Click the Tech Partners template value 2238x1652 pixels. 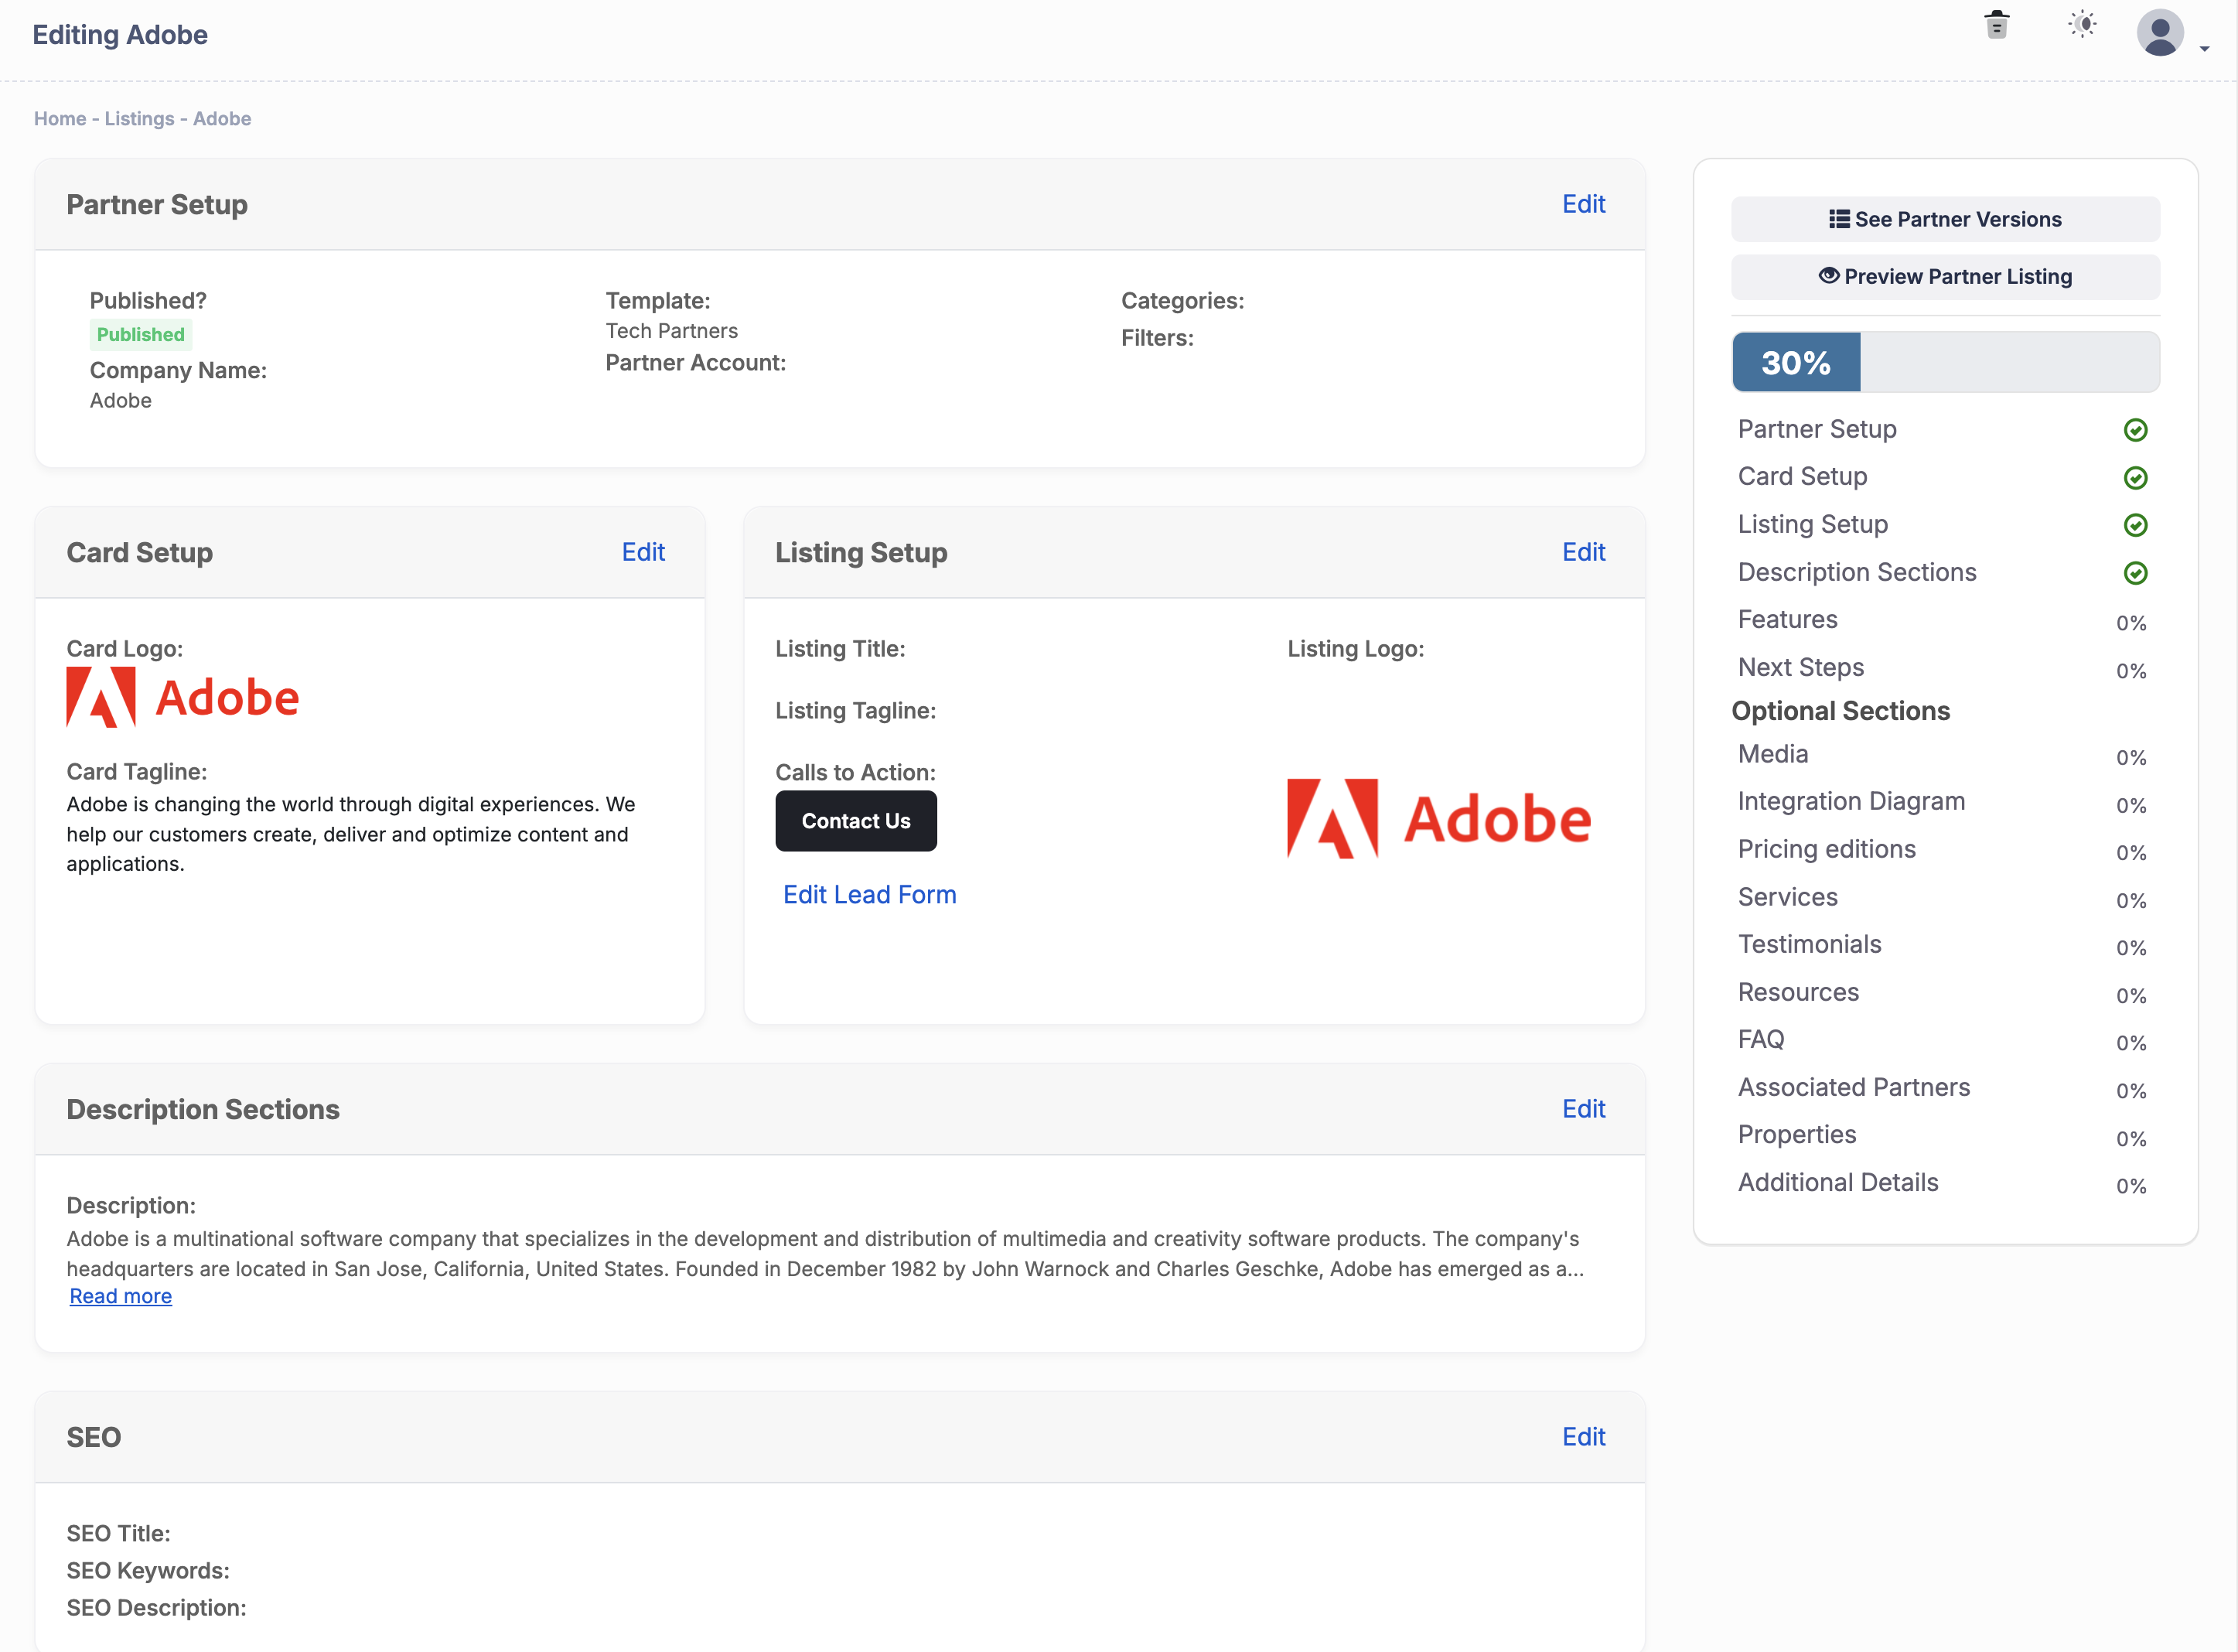[x=672, y=331]
